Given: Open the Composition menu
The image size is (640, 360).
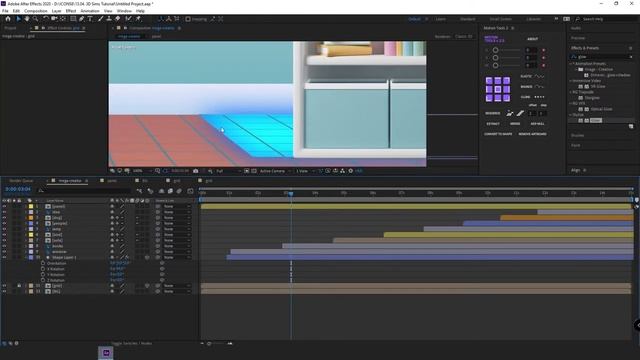Looking at the screenshot, I should (36, 11).
